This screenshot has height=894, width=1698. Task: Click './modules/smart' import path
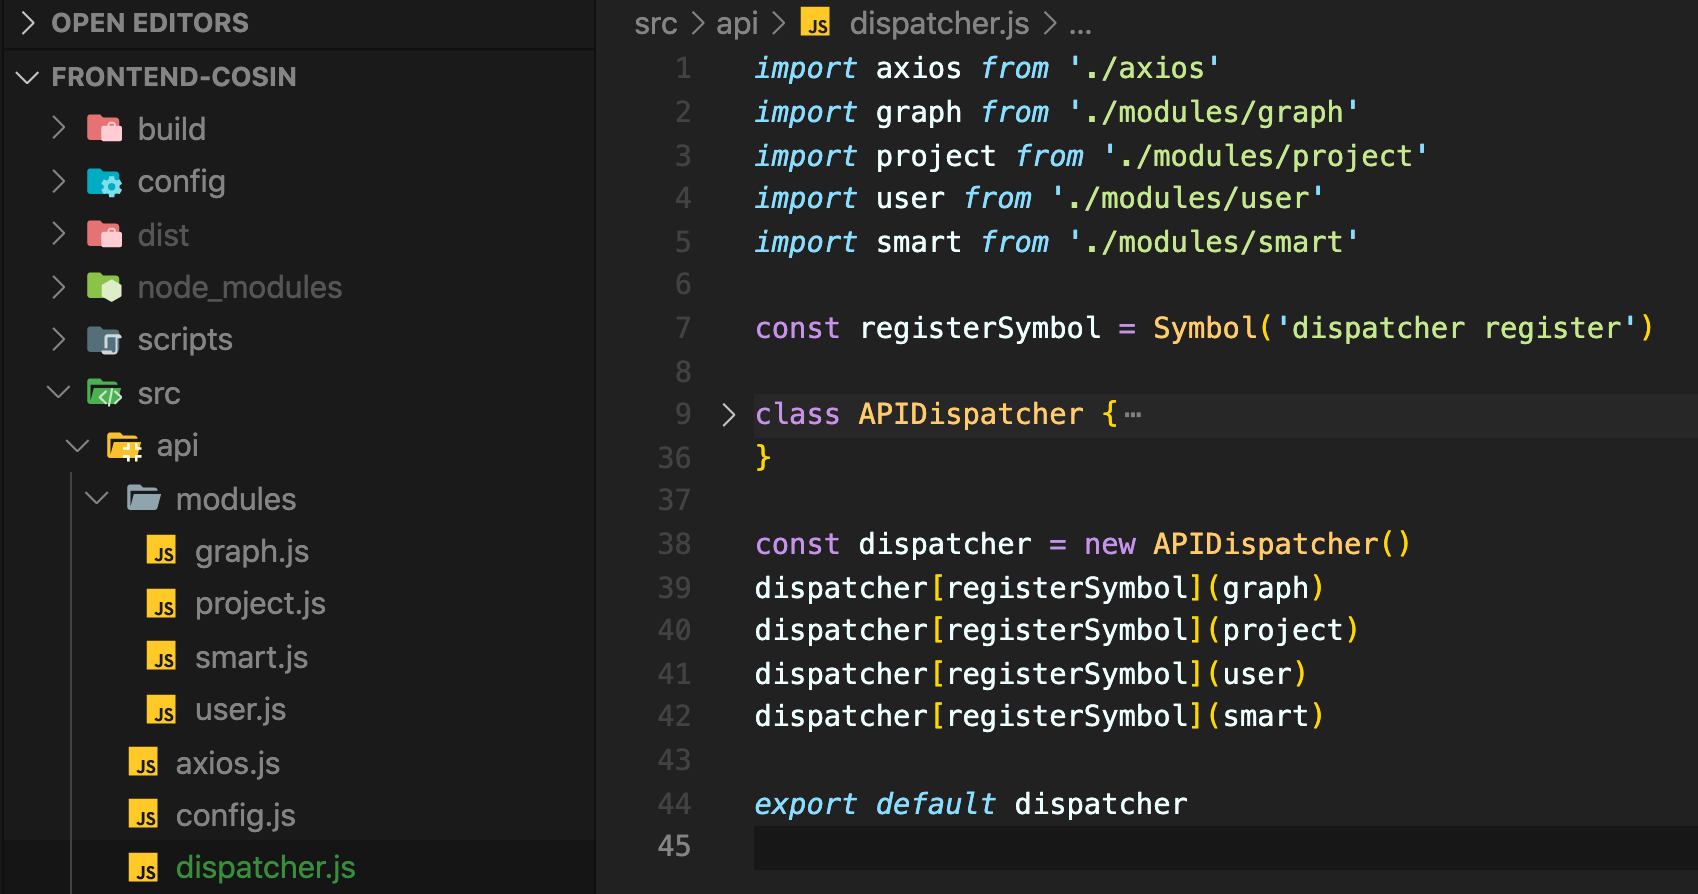click(x=1214, y=242)
